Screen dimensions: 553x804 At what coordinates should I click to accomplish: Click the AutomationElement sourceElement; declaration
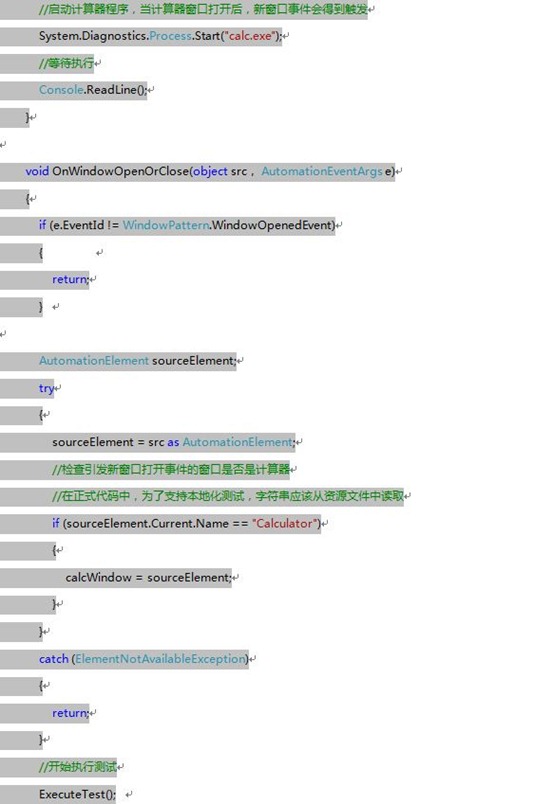point(137,360)
